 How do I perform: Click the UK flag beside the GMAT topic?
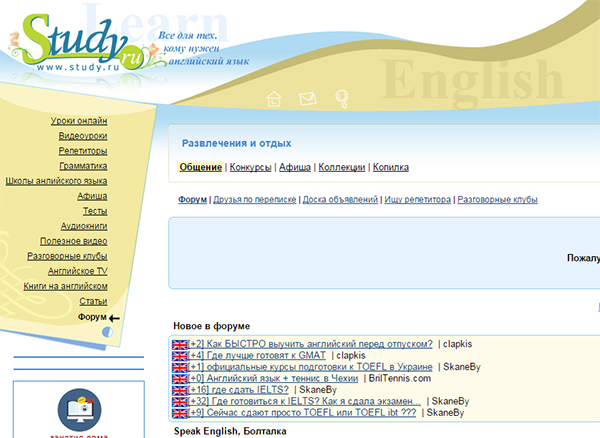[180, 355]
